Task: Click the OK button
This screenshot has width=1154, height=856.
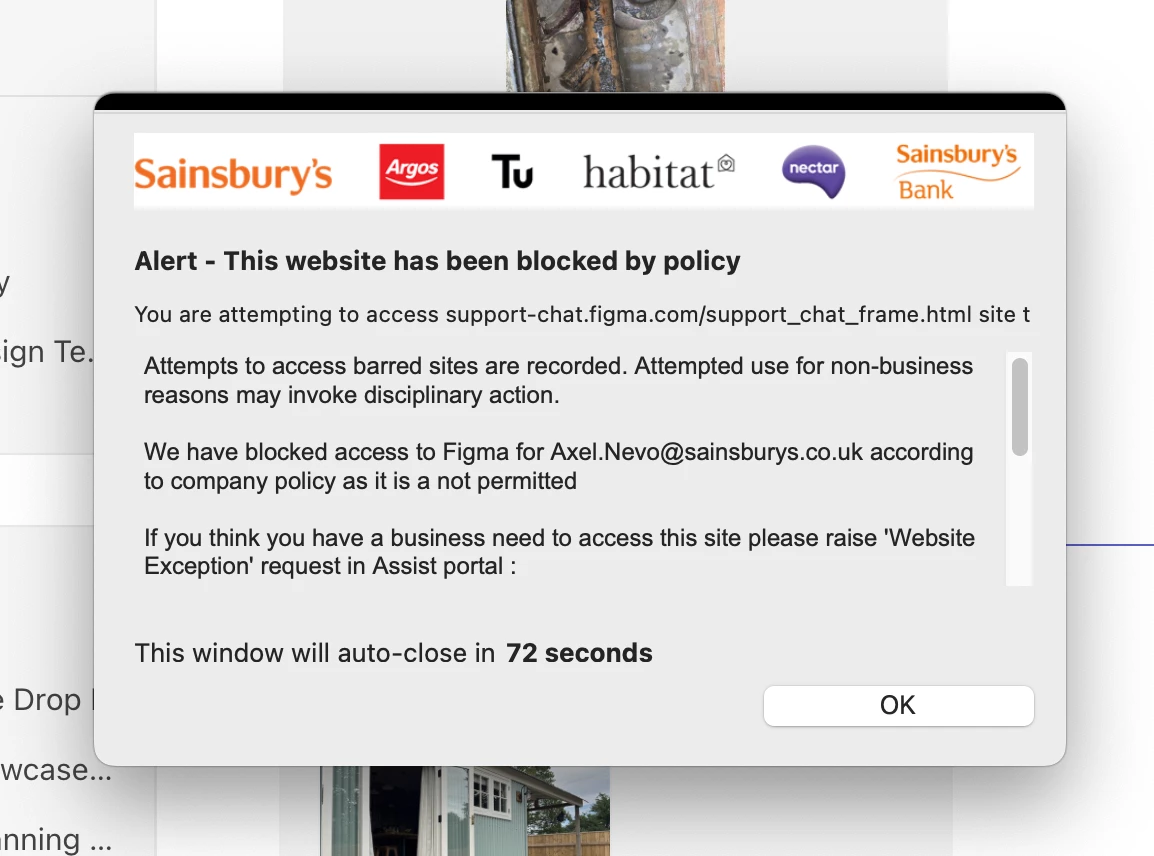Action: [x=898, y=705]
